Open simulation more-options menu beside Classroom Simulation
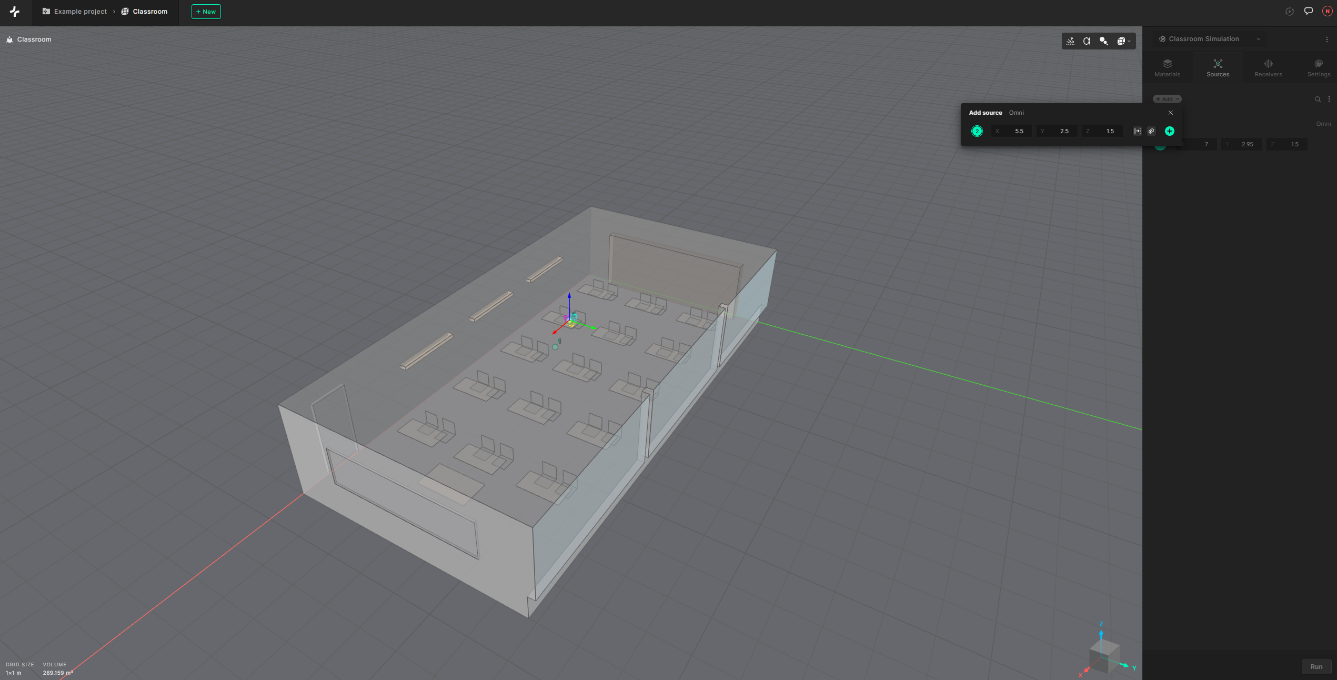 pyautogui.click(x=1327, y=39)
